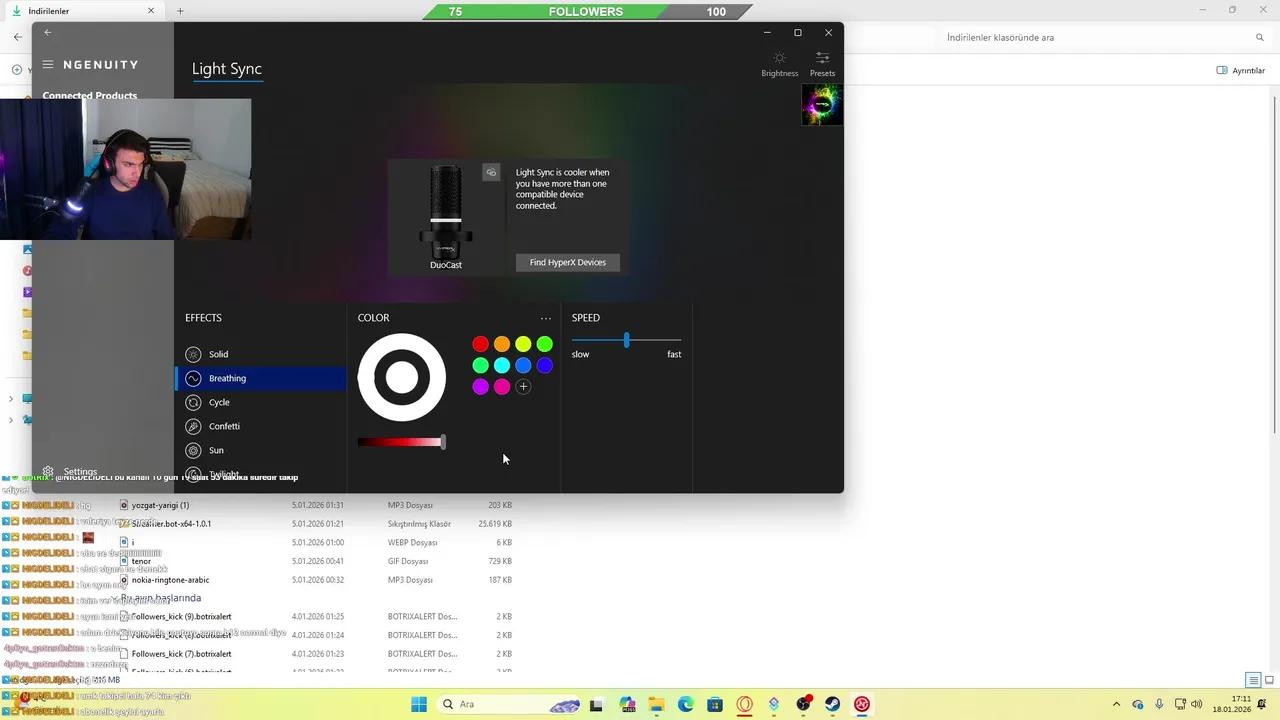Choose the Cycle lighting effect
Image resolution: width=1280 pixels, height=720 pixels.
pyautogui.click(x=261, y=402)
